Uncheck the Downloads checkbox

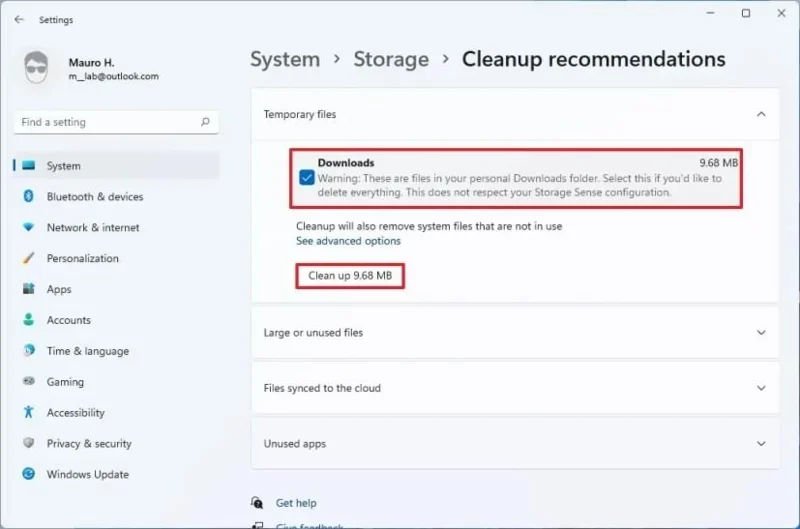pos(307,178)
